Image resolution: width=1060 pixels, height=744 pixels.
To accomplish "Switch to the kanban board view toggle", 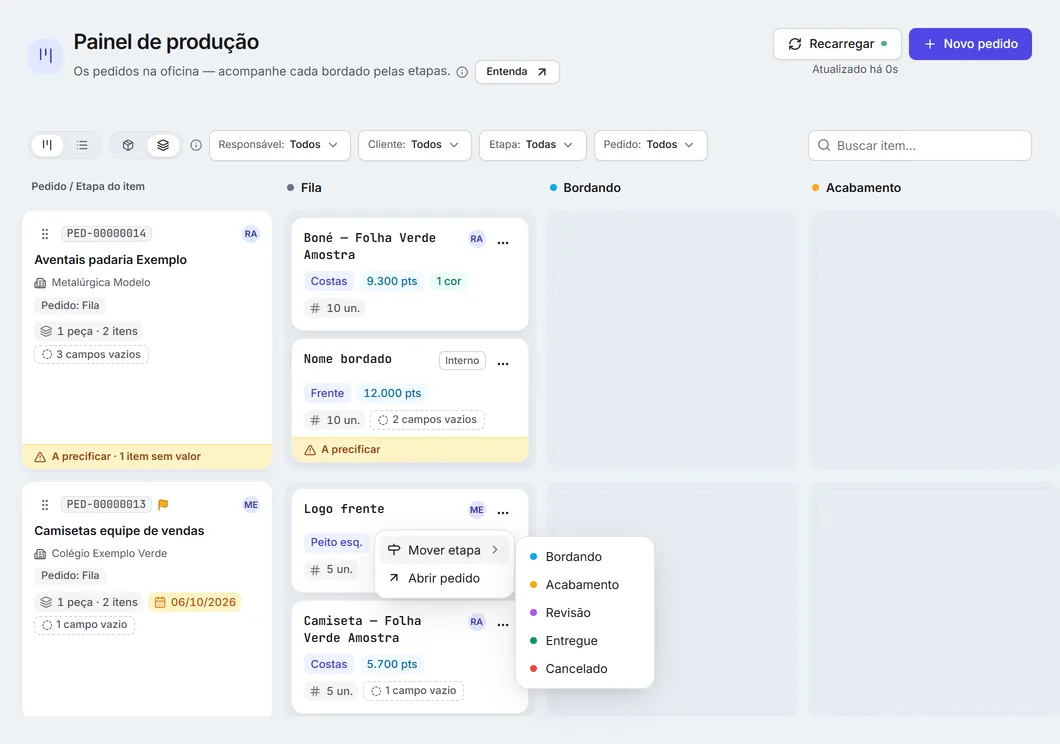I will point(47,145).
